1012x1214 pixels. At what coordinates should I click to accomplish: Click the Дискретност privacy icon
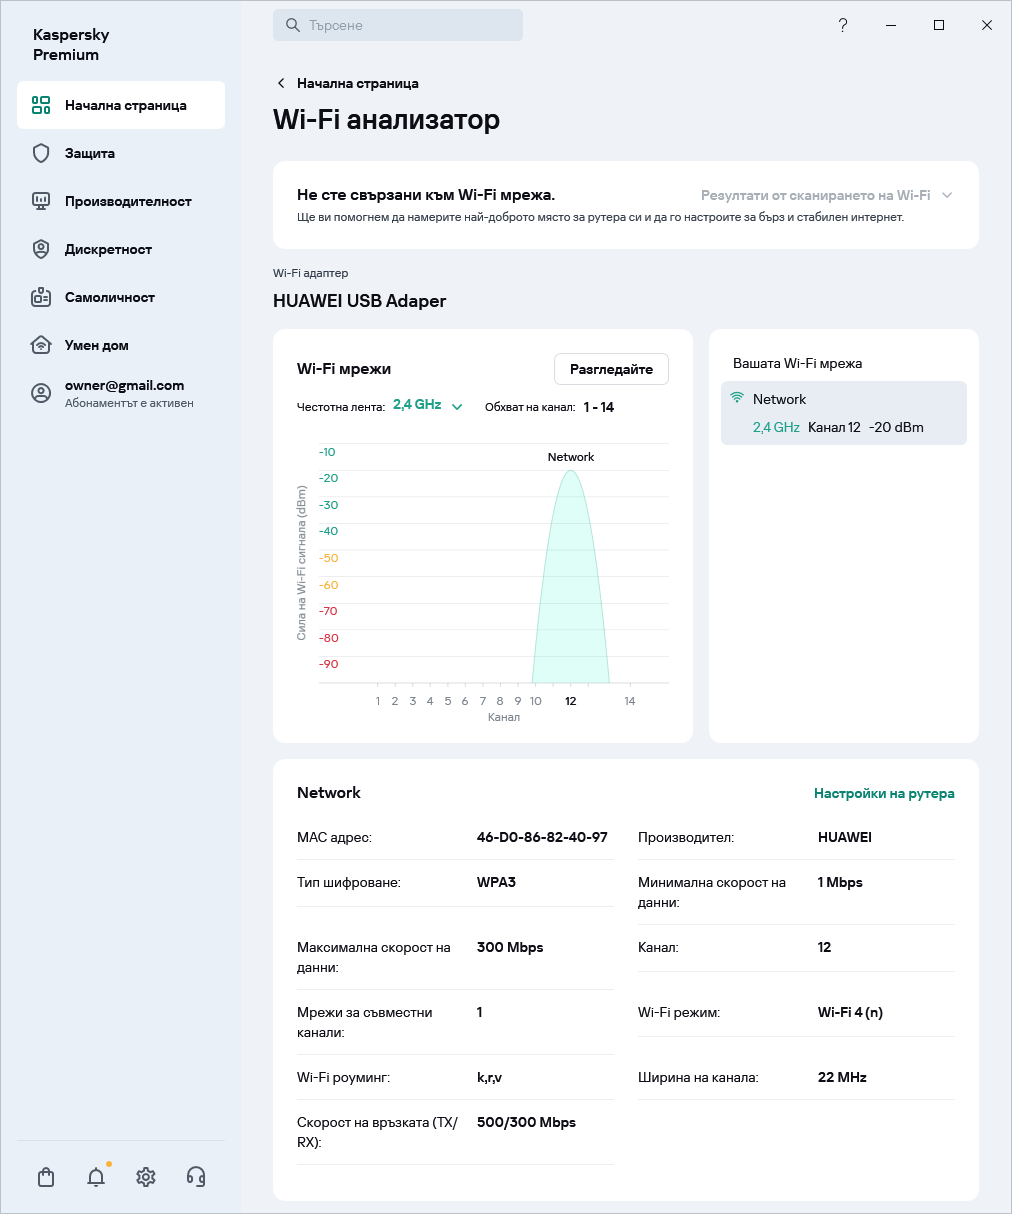[41, 249]
